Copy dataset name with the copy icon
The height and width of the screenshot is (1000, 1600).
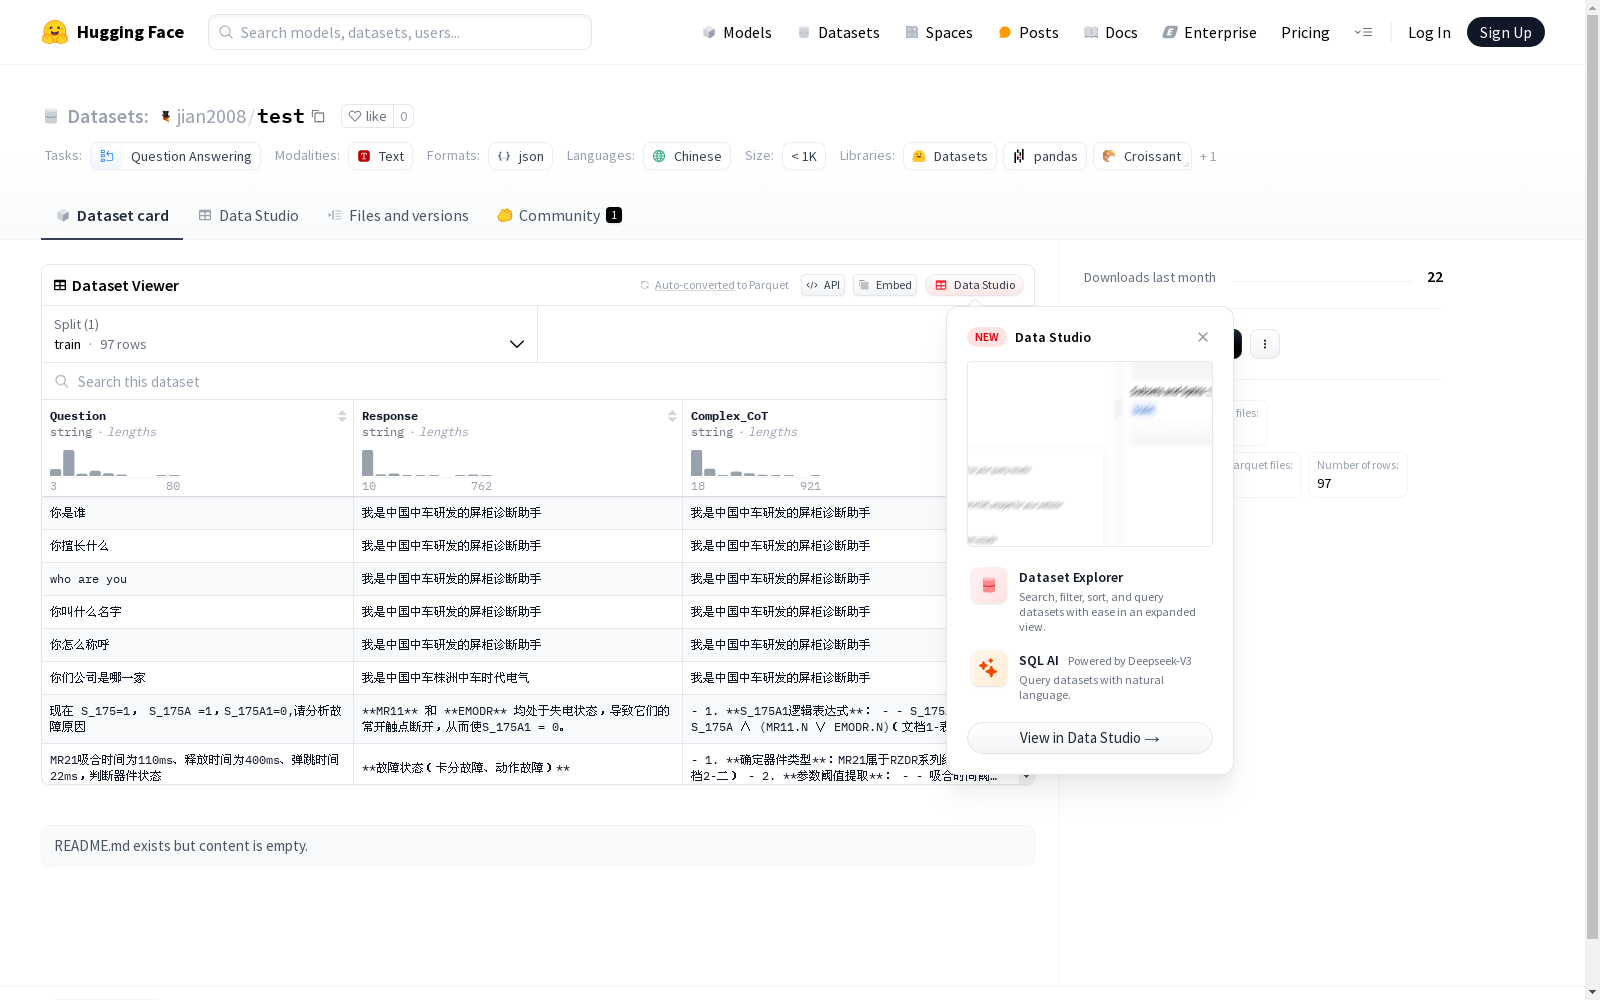(x=318, y=116)
